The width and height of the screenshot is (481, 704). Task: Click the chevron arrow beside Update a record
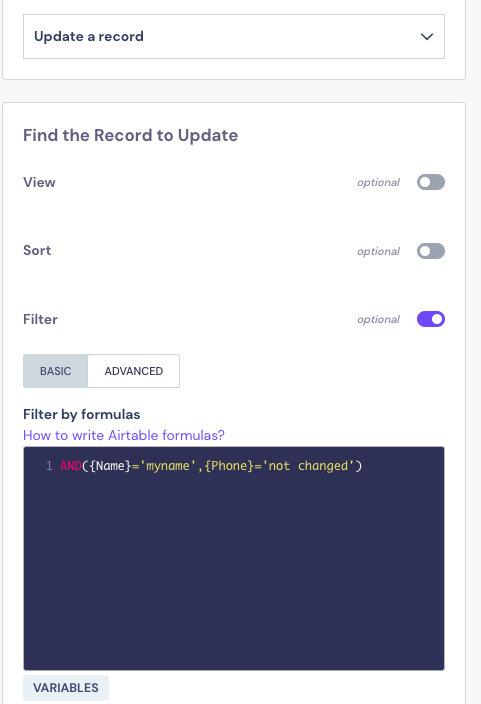427,36
